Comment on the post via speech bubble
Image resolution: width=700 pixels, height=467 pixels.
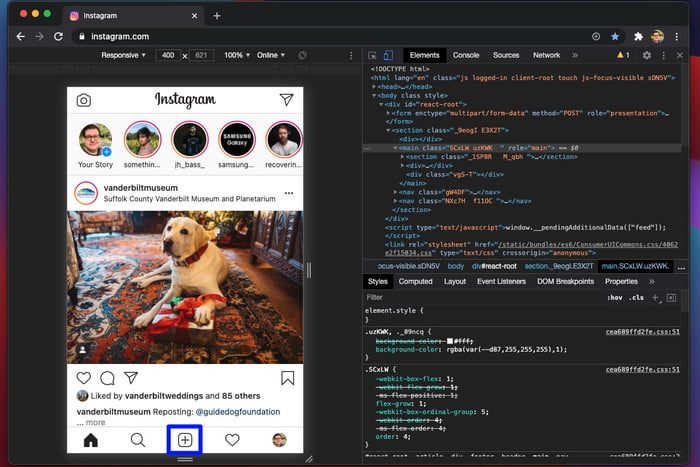point(107,378)
